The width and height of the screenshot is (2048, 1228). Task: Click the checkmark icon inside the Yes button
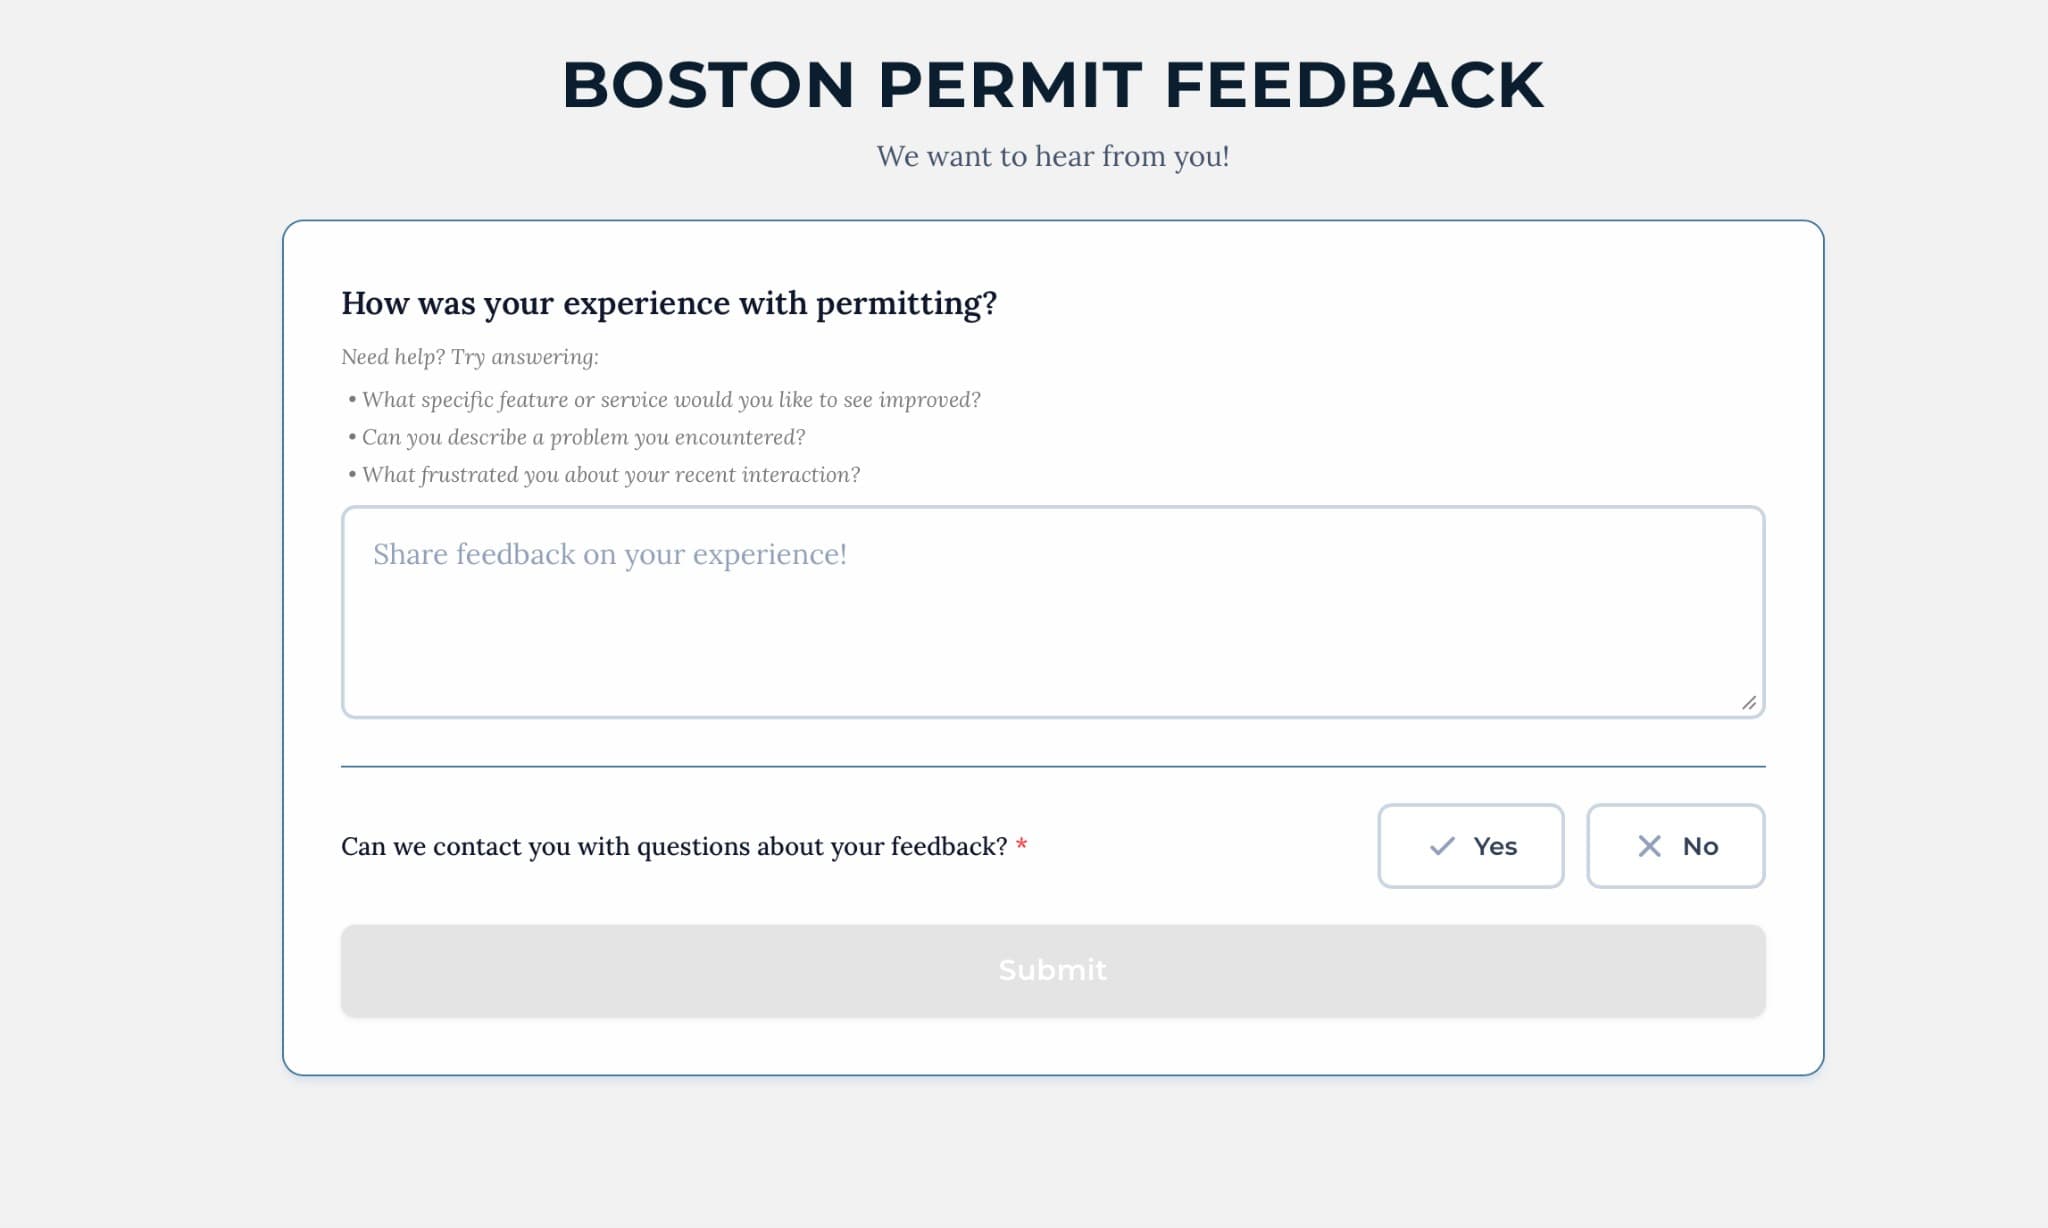point(1442,846)
